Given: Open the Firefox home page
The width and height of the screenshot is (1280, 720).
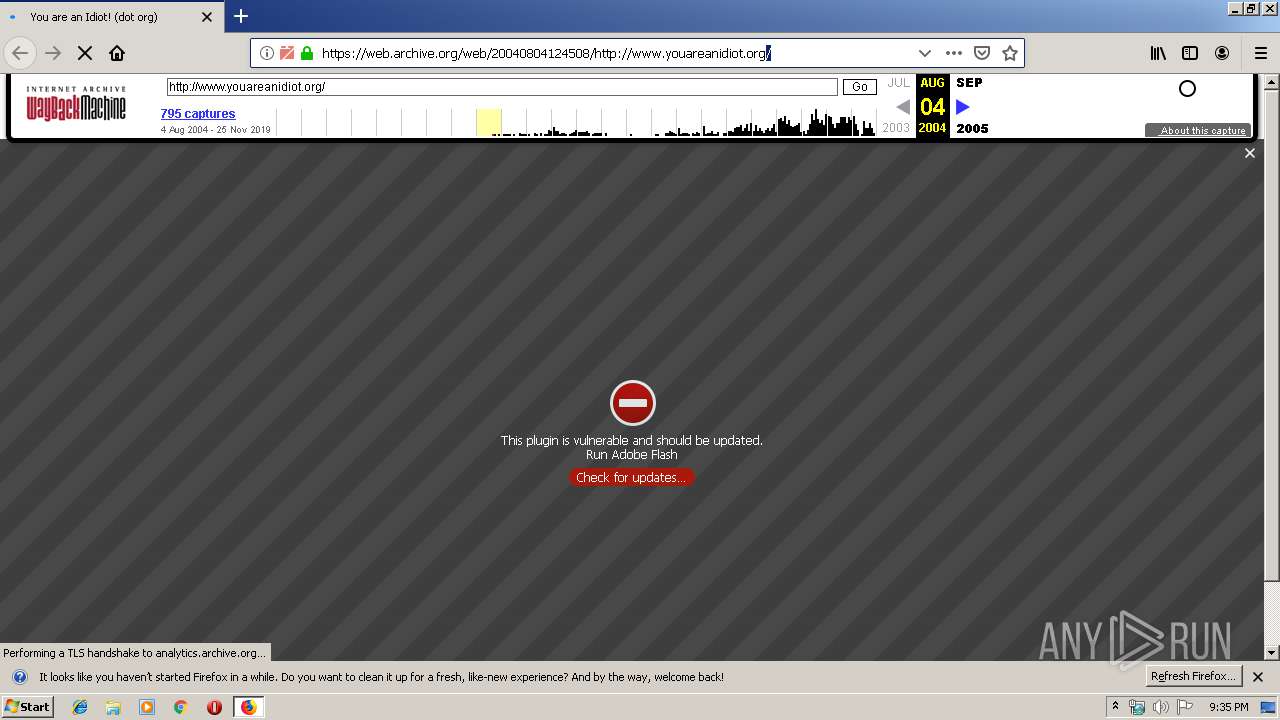Looking at the screenshot, I should click(x=117, y=53).
